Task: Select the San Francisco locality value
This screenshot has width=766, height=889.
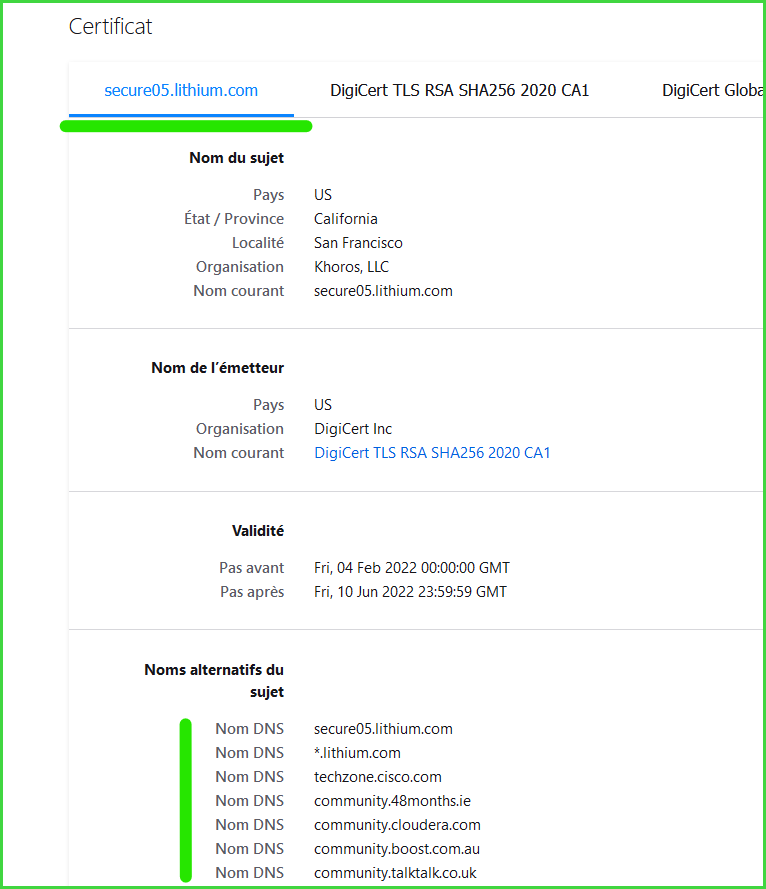Action: pyautogui.click(x=358, y=243)
